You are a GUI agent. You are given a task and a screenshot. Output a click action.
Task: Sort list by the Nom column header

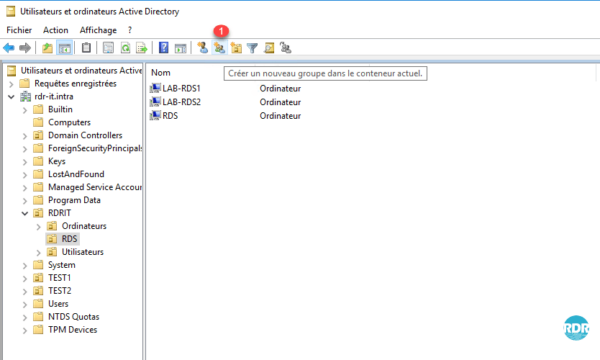pos(161,73)
